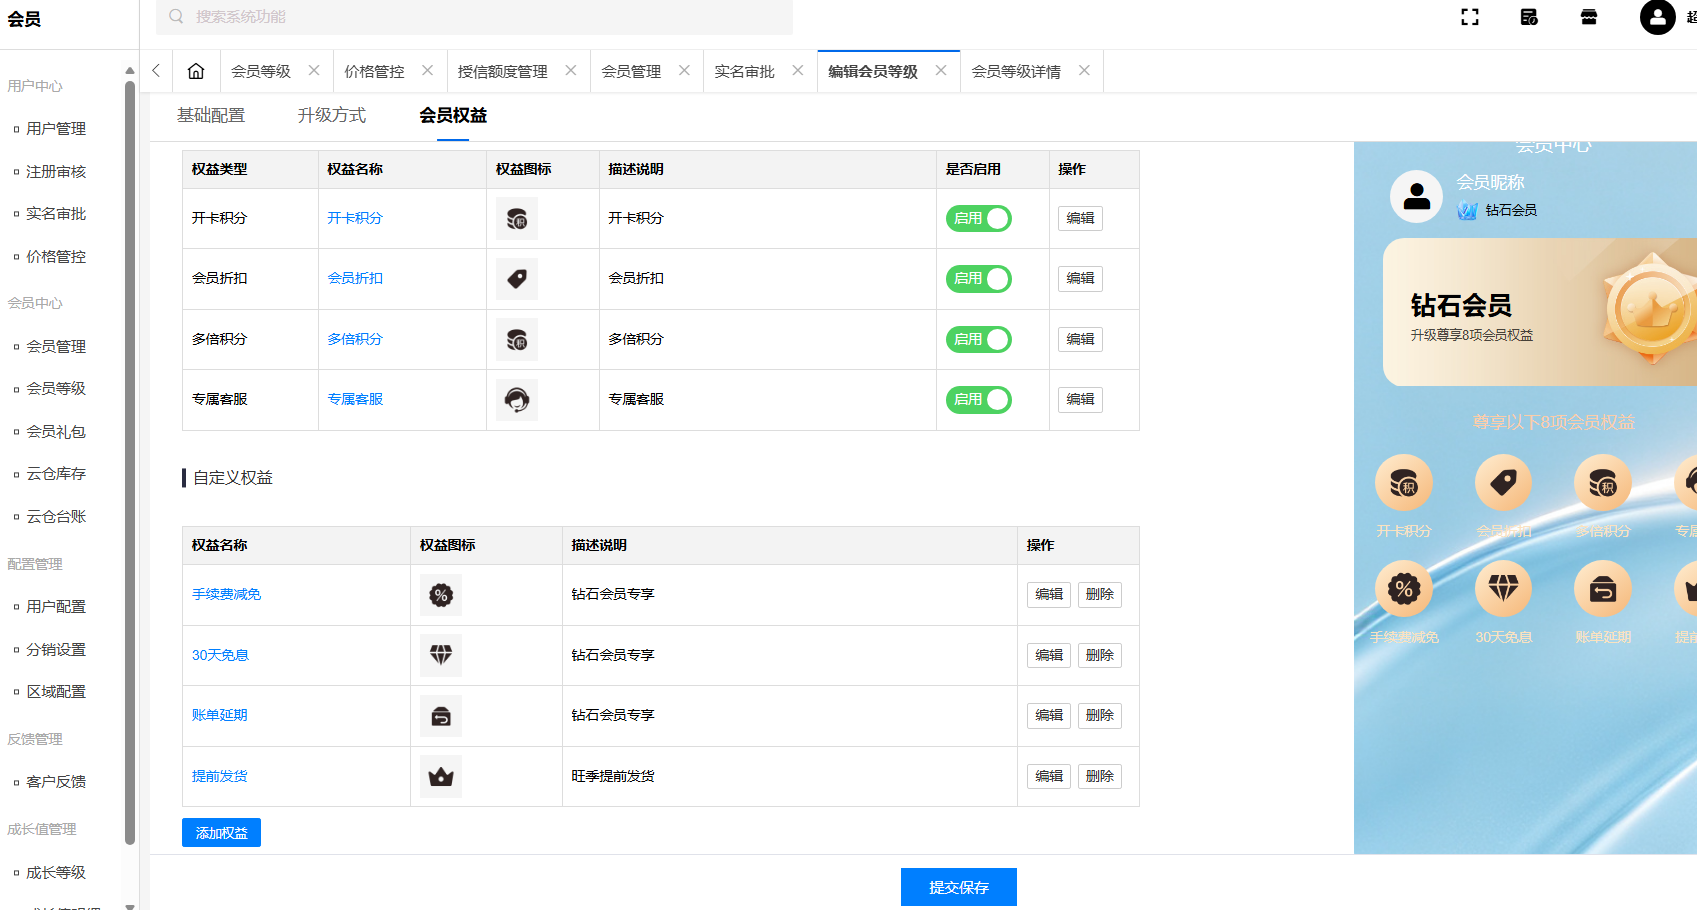Click the tab bar left arrow

tap(156, 71)
